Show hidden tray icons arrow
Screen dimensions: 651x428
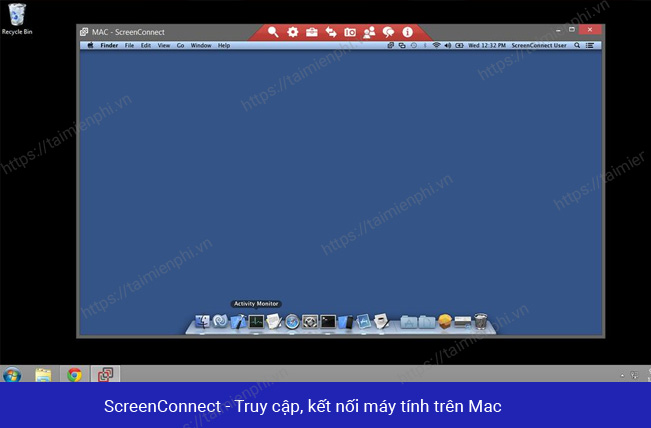tap(622, 375)
